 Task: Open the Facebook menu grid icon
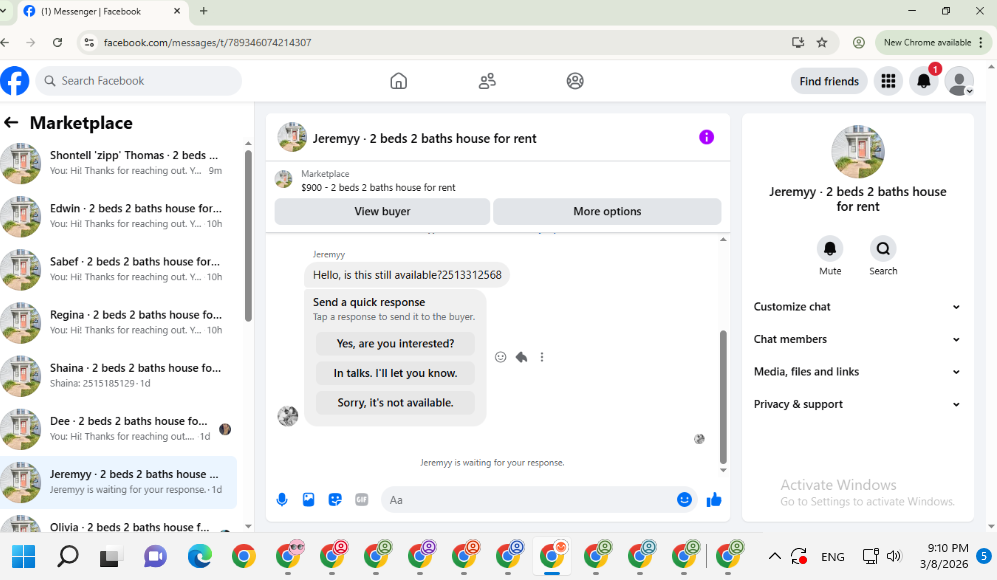pyautogui.click(x=888, y=81)
